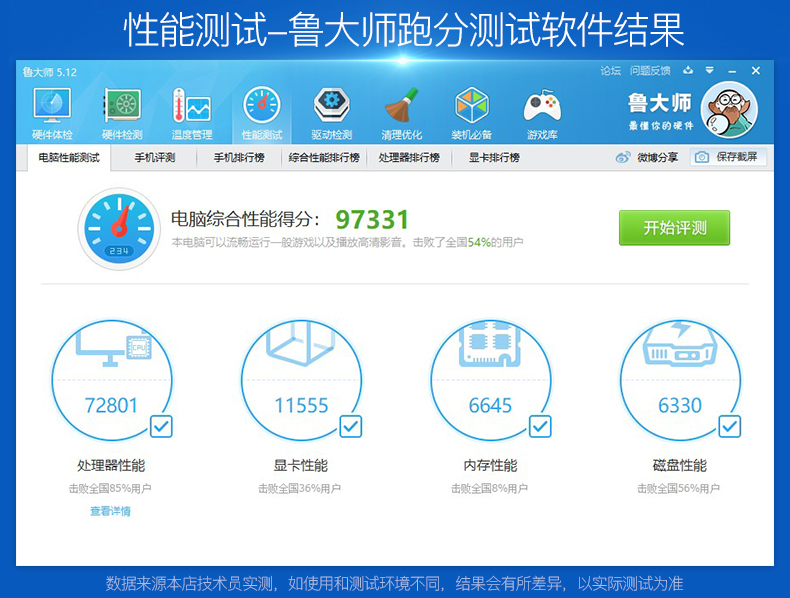Viewport: 790px width, 598px height.
Task: Click 击败全国56%用户 text
Action: tap(679, 488)
